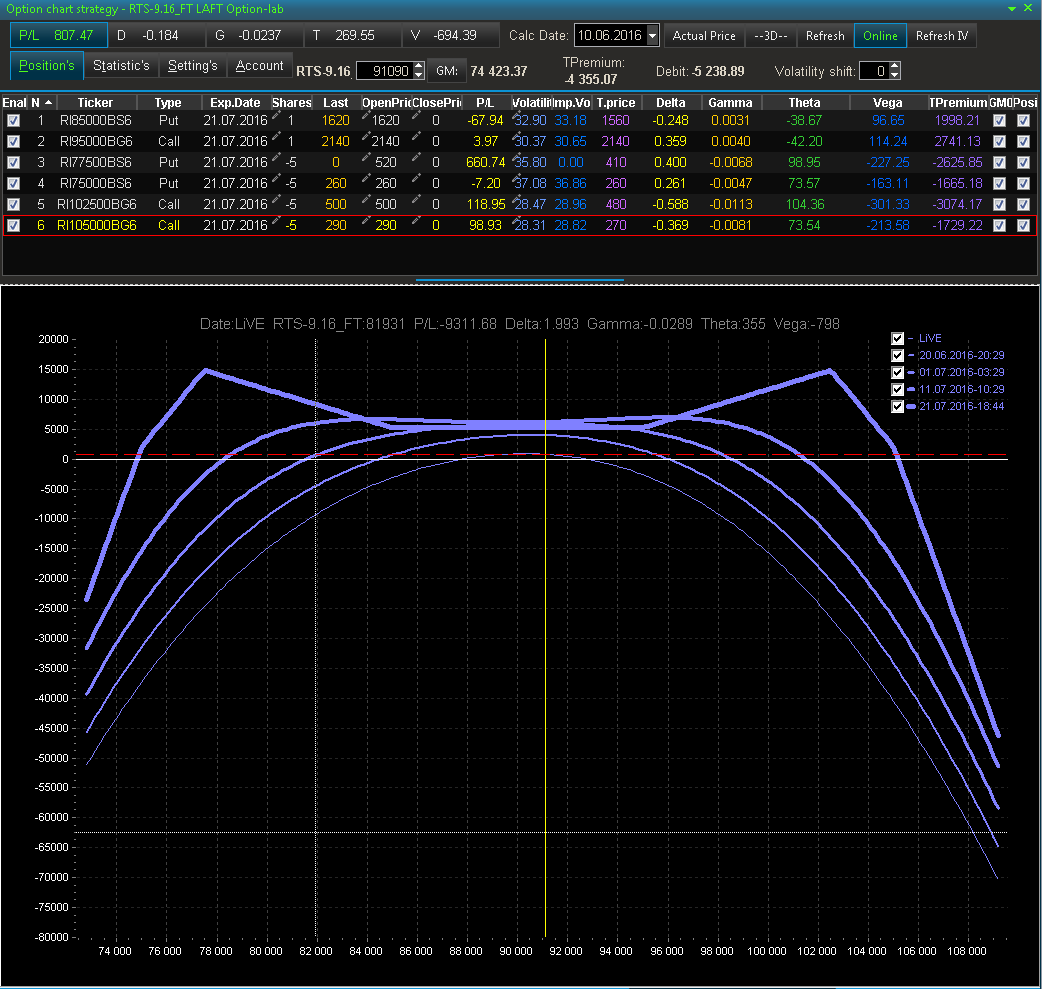This screenshot has width=1042, height=989.
Task: Click the Volatility shift spinner arrows
Action: point(894,71)
